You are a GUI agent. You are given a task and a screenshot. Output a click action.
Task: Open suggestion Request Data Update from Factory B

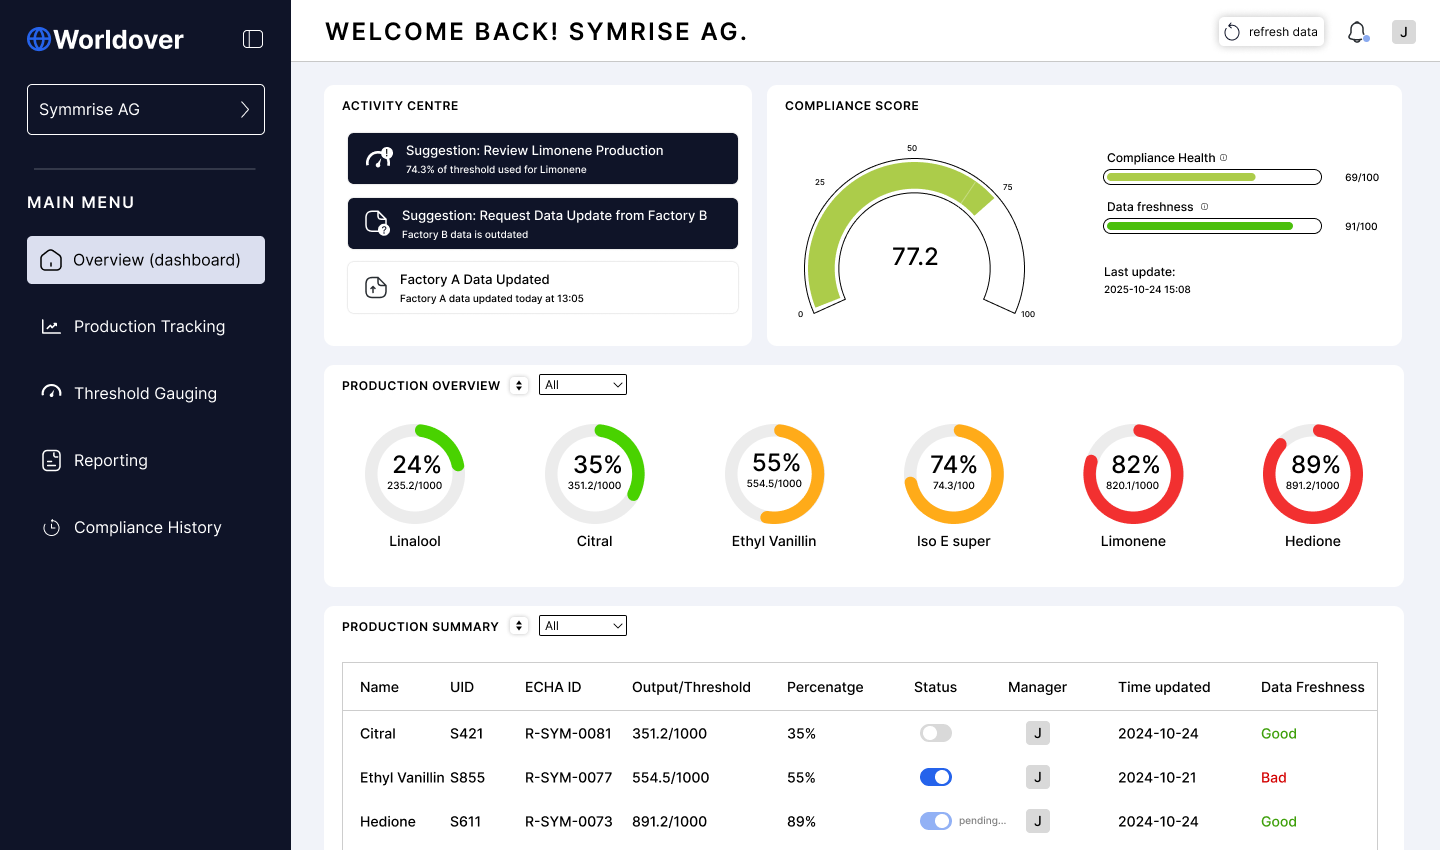point(543,223)
